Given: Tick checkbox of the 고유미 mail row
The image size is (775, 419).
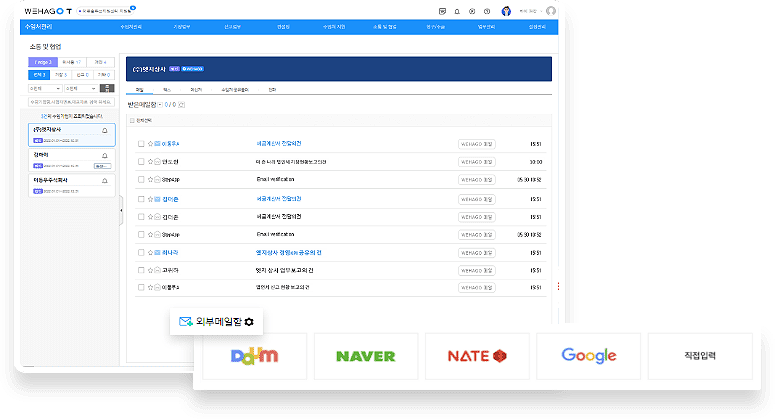Looking at the screenshot, I should tap(141, 270).
